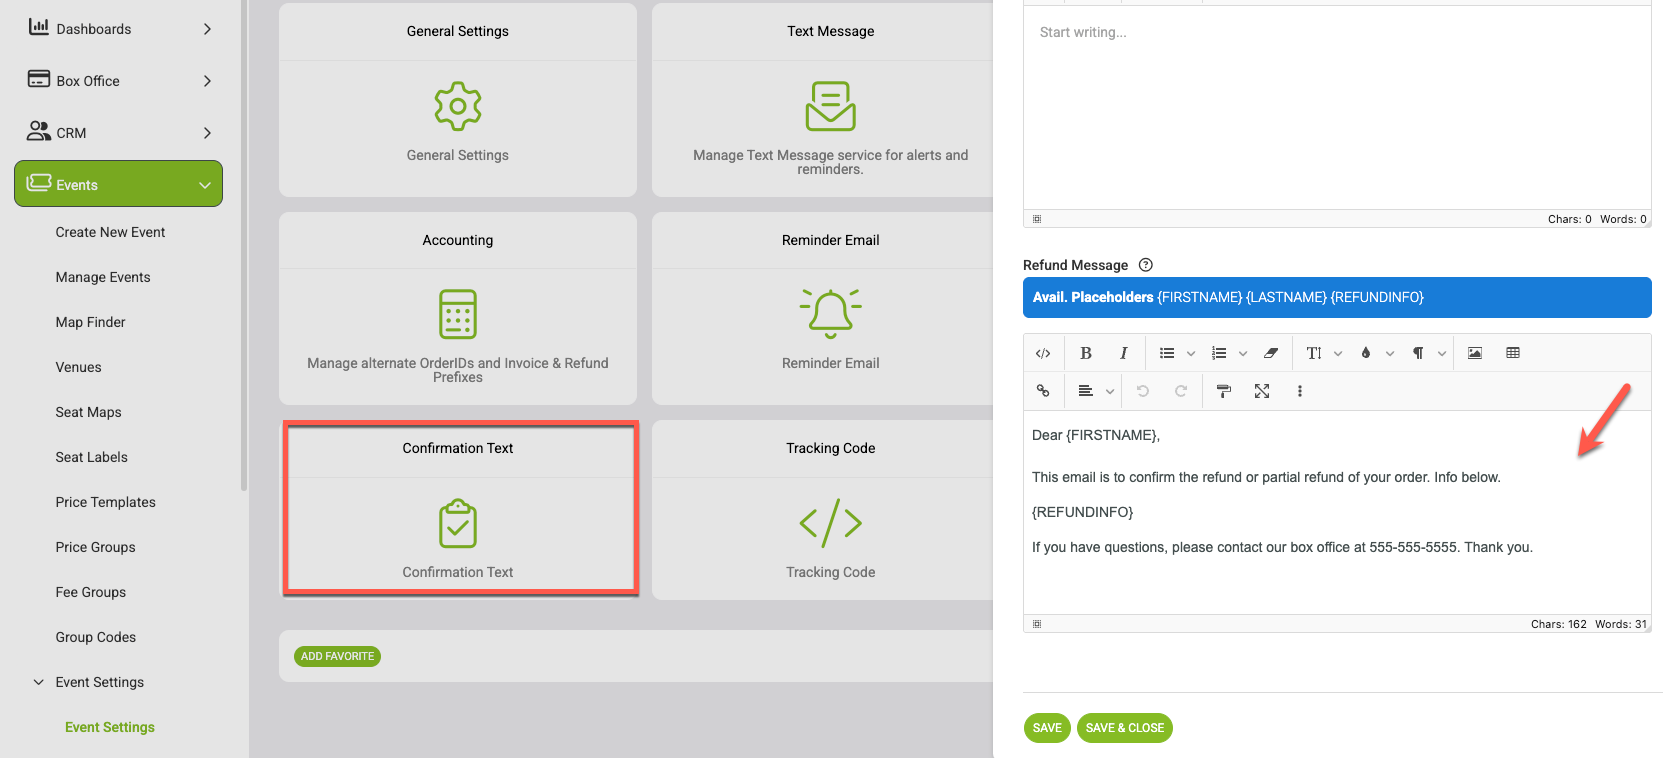This screenshot has width=1680, height=758.
Task: Click the 'Avail. Placeholders' blue banner
Action: click(1337, 297)
